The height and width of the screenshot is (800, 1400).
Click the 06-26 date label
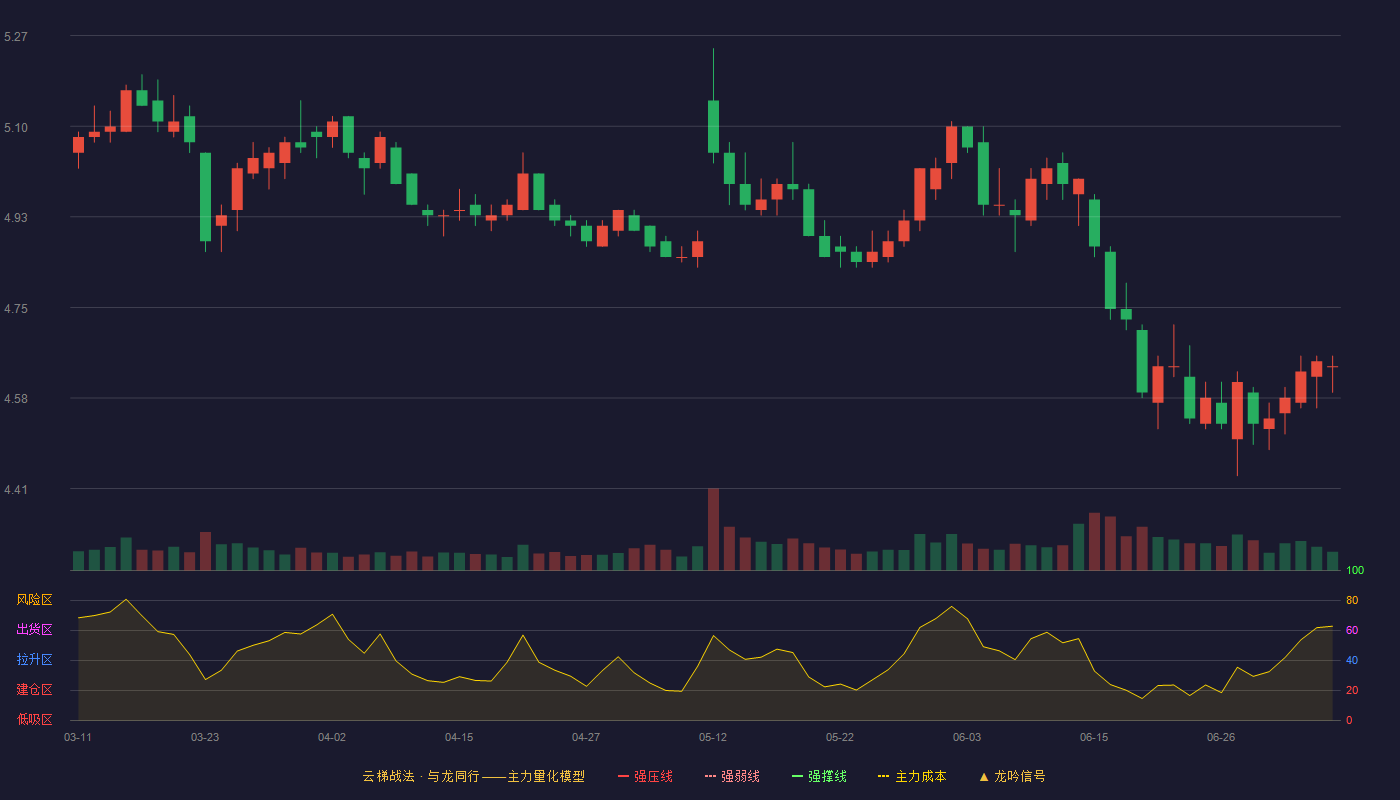click(1221, 737)
